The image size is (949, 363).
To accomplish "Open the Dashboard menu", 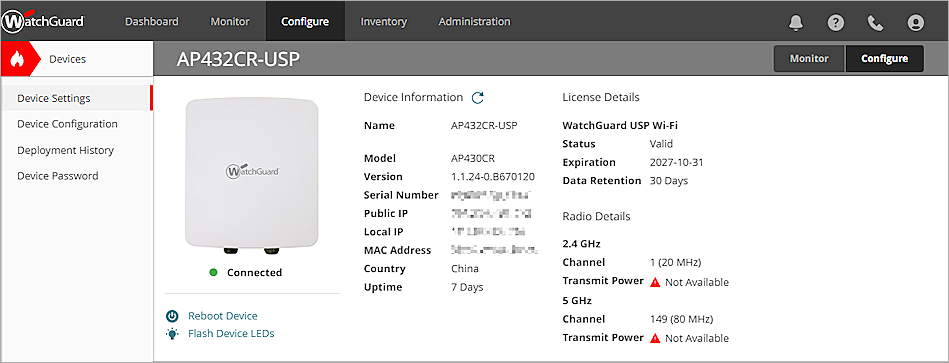I will point(151,21).
